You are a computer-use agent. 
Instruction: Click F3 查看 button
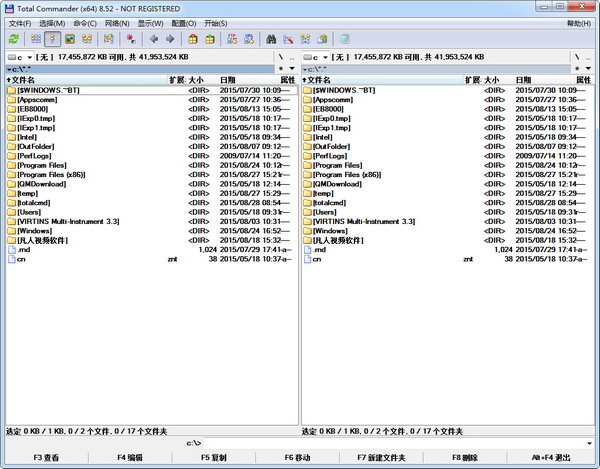click(x=46, y=458)
